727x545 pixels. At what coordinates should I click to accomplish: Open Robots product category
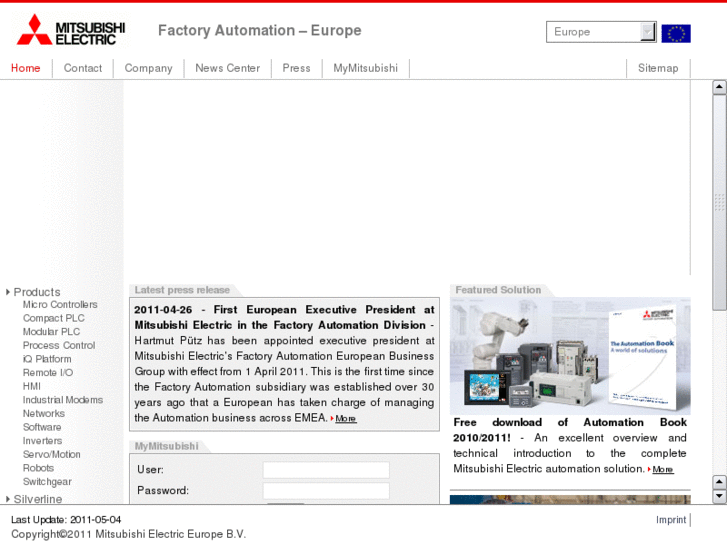click(x=38, y=468)
